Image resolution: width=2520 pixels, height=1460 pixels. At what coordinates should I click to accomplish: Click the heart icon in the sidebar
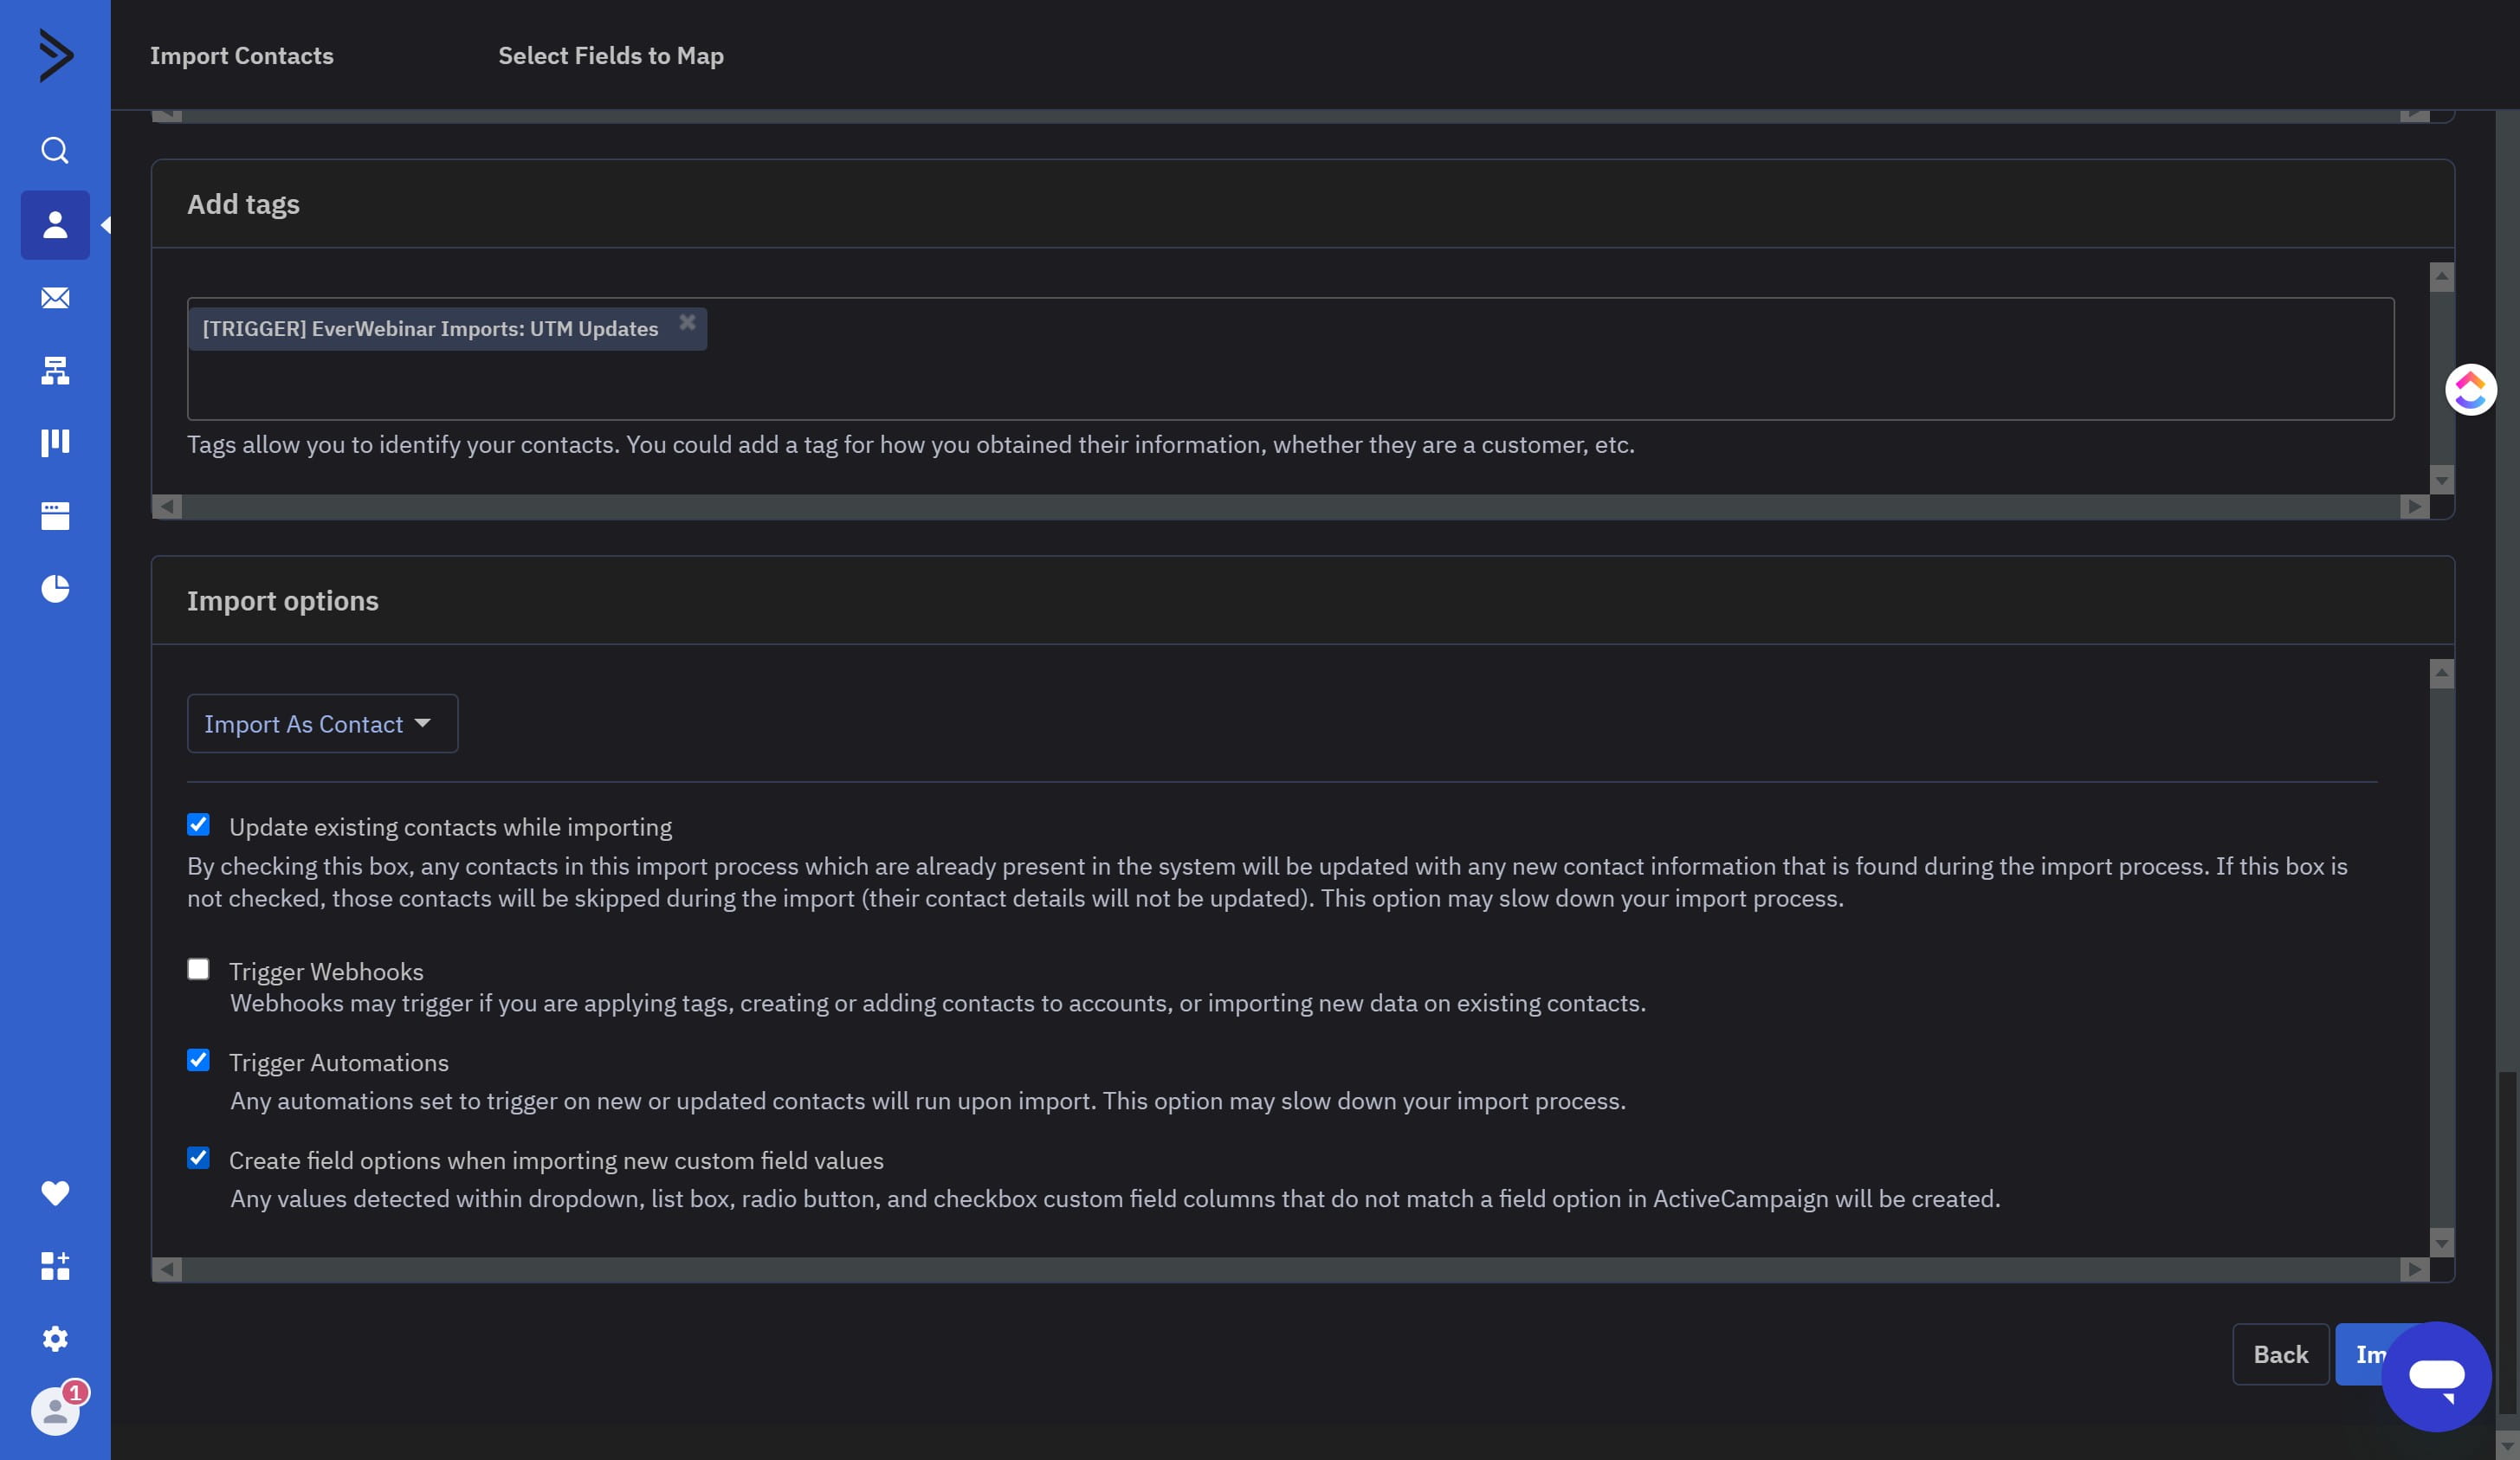55,1192
